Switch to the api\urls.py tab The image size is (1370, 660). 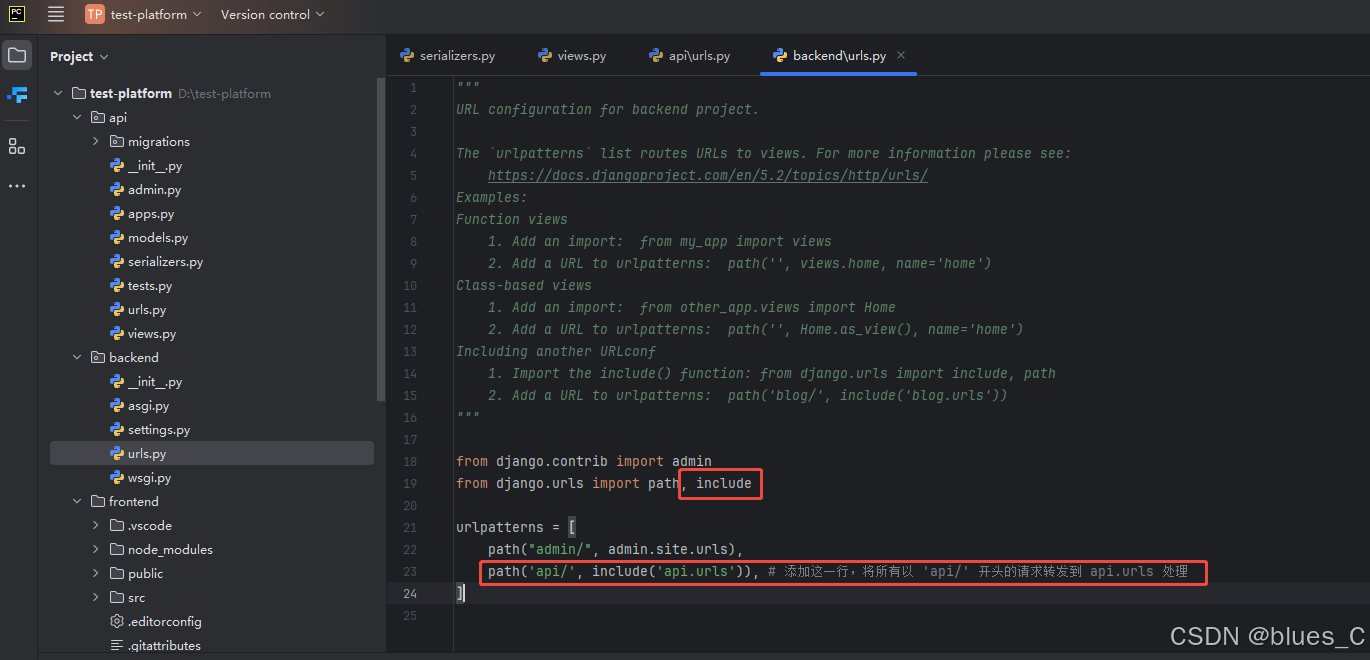tap(689, 56)
